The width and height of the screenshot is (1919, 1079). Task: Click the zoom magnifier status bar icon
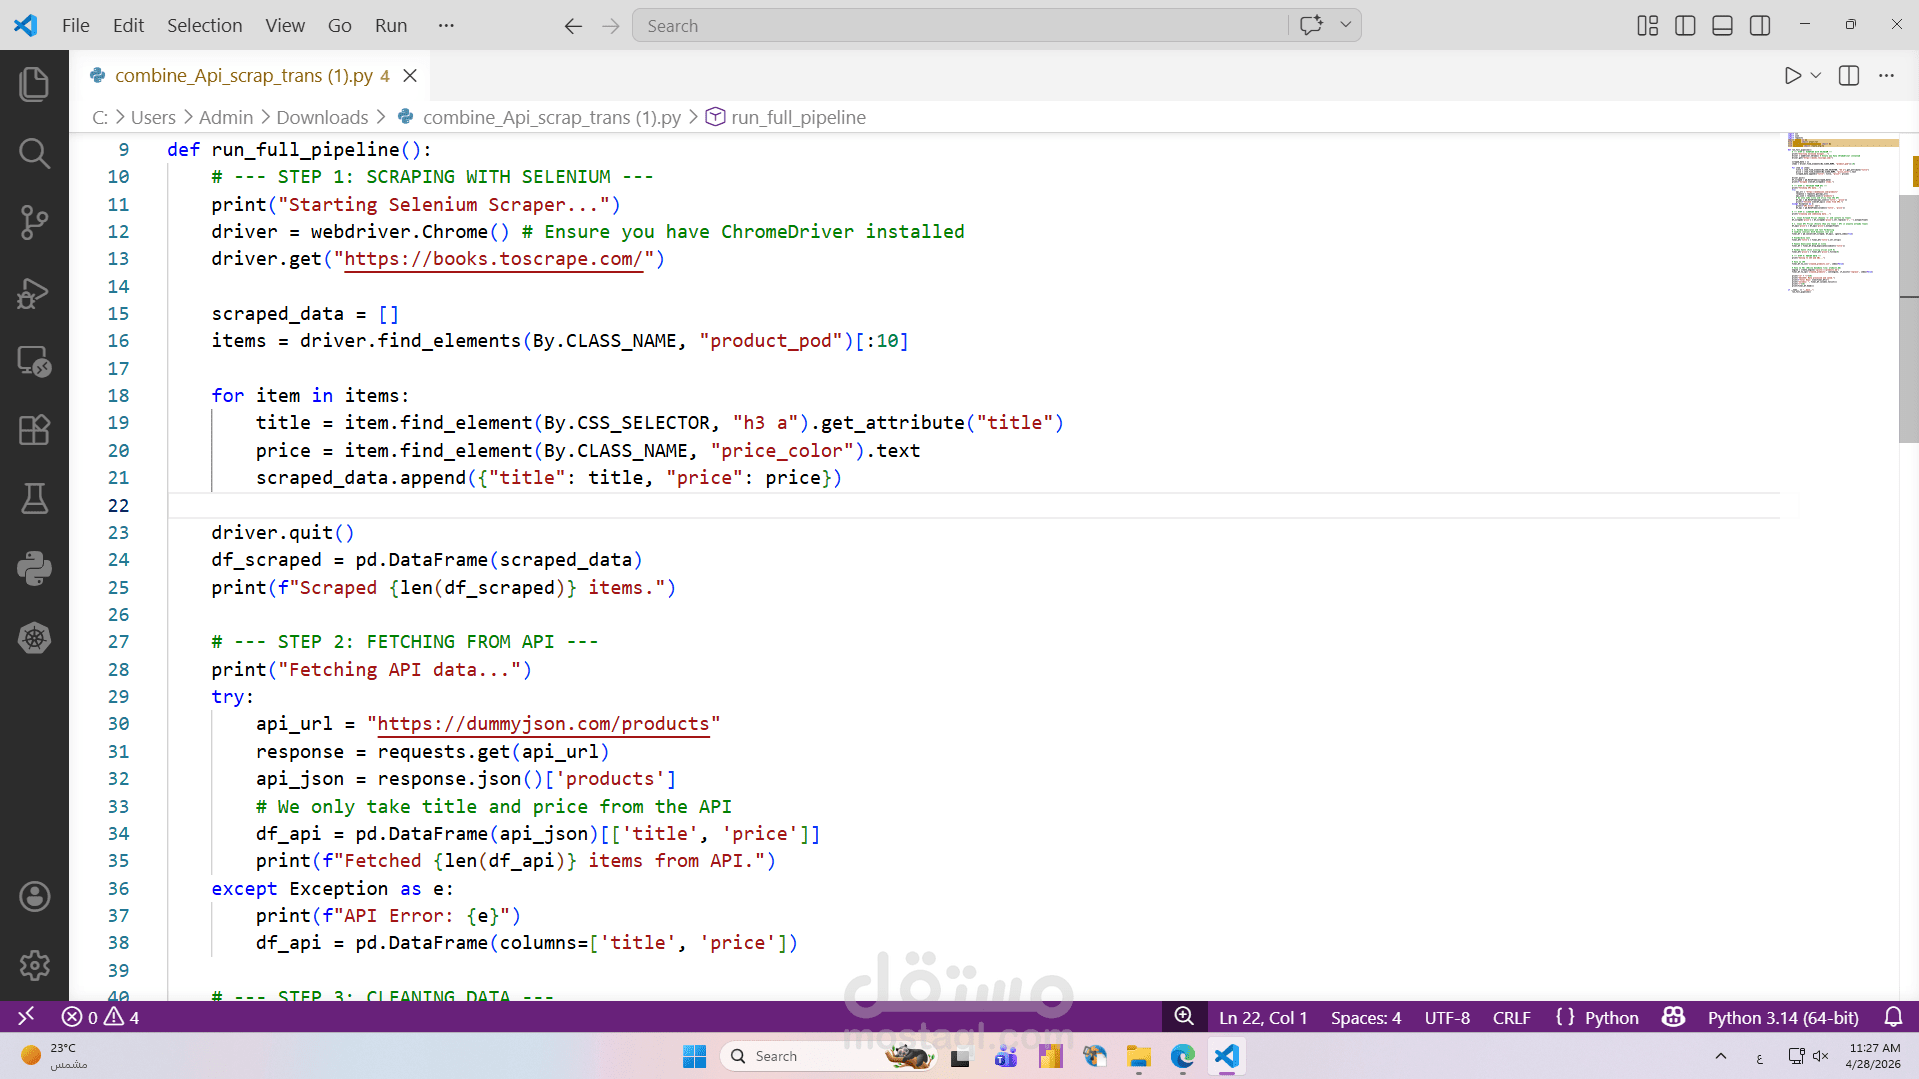1184,1017
